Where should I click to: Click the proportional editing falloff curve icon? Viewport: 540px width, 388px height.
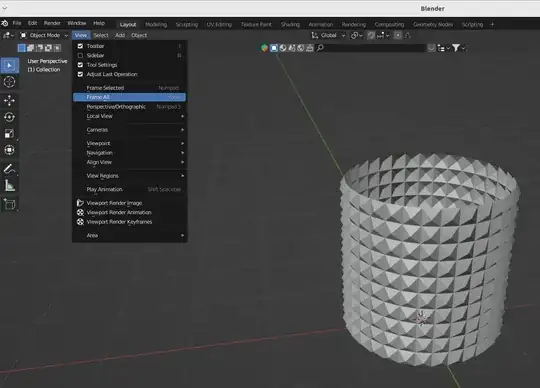(408, 35)
